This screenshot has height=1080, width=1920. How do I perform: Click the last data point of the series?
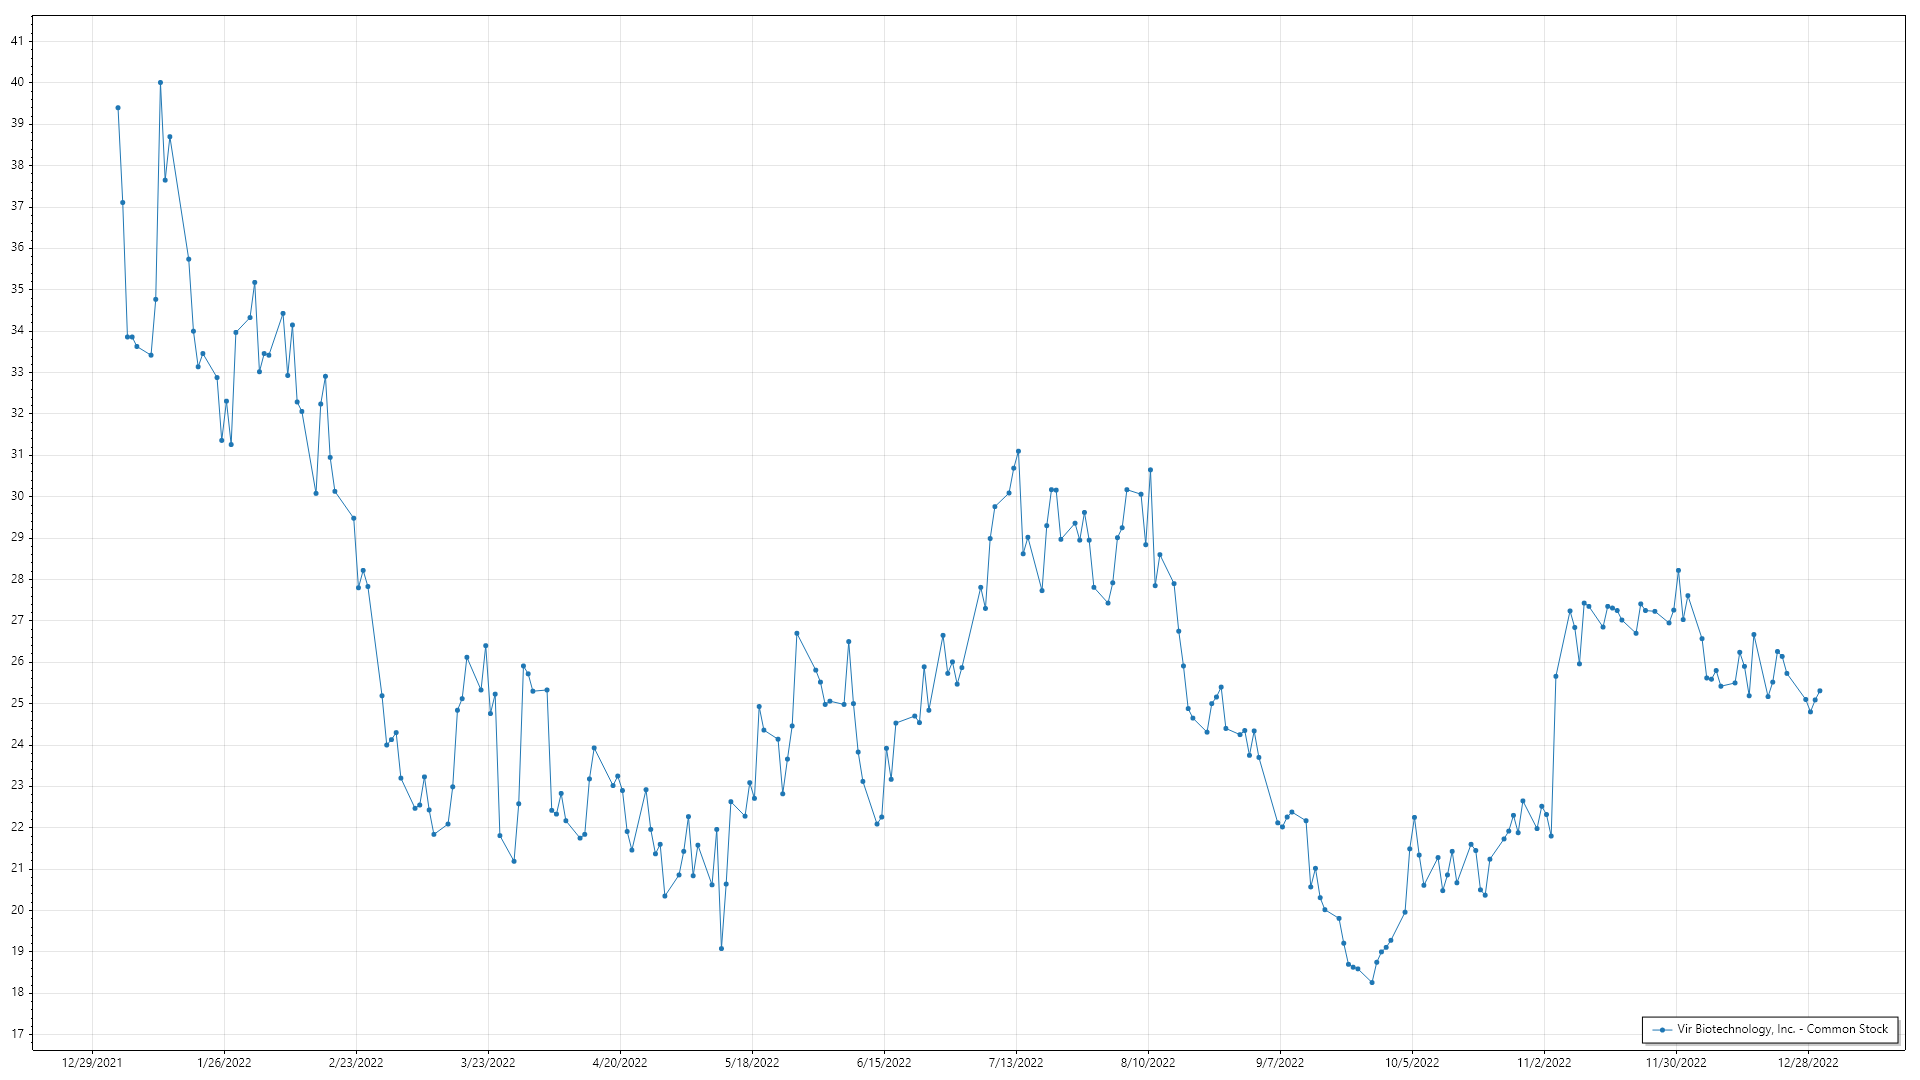(1820, 691)
